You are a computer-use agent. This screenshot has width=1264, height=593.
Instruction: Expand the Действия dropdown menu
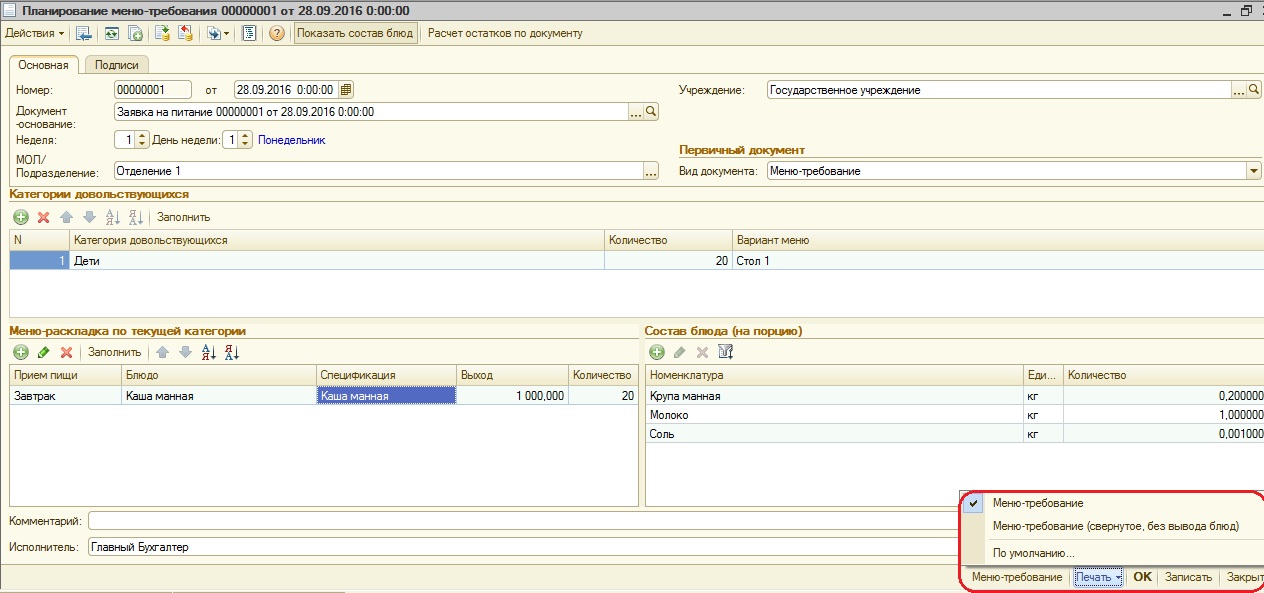pyautogui.click(x=34, y=33)
